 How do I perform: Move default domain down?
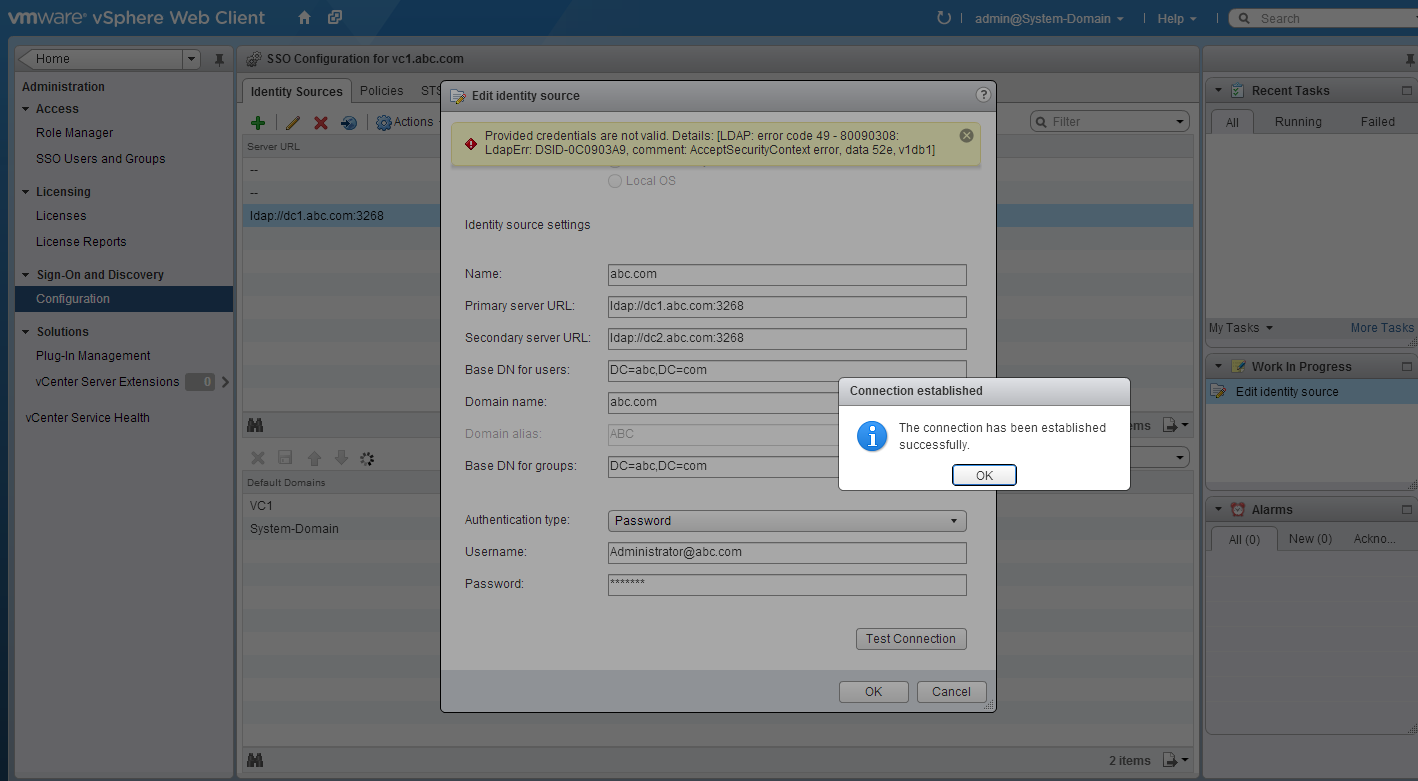click(339, 458)
